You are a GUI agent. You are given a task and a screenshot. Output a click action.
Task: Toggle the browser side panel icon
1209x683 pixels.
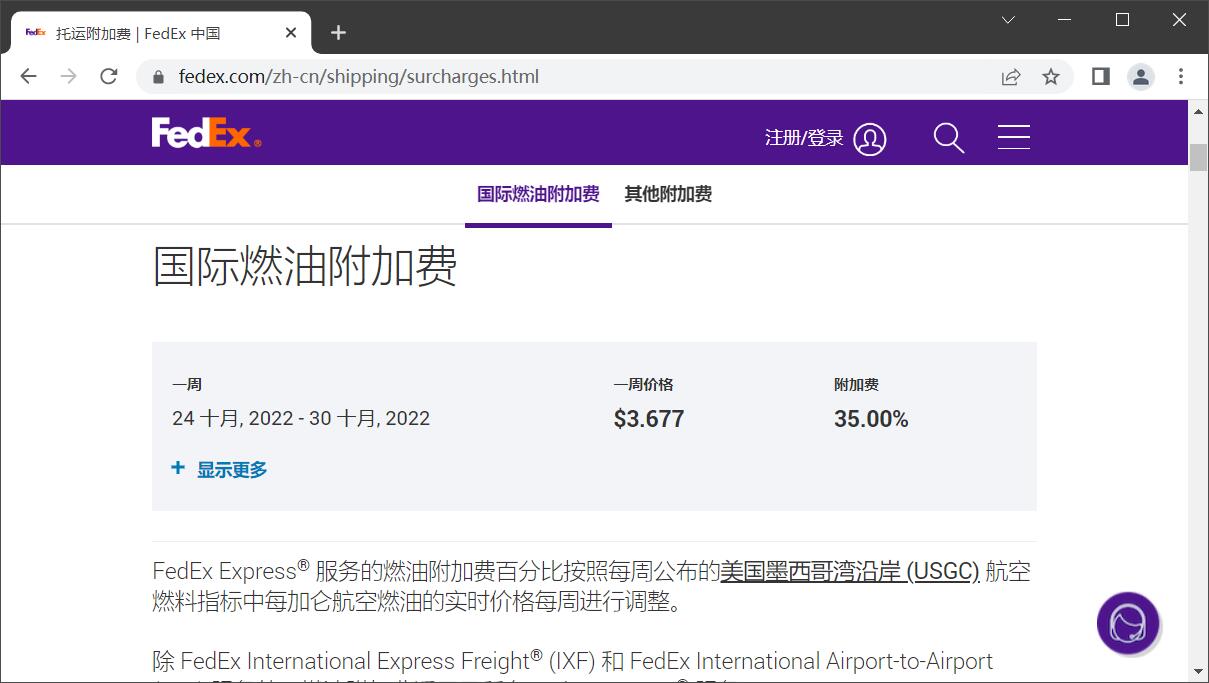click(1101, 77)
